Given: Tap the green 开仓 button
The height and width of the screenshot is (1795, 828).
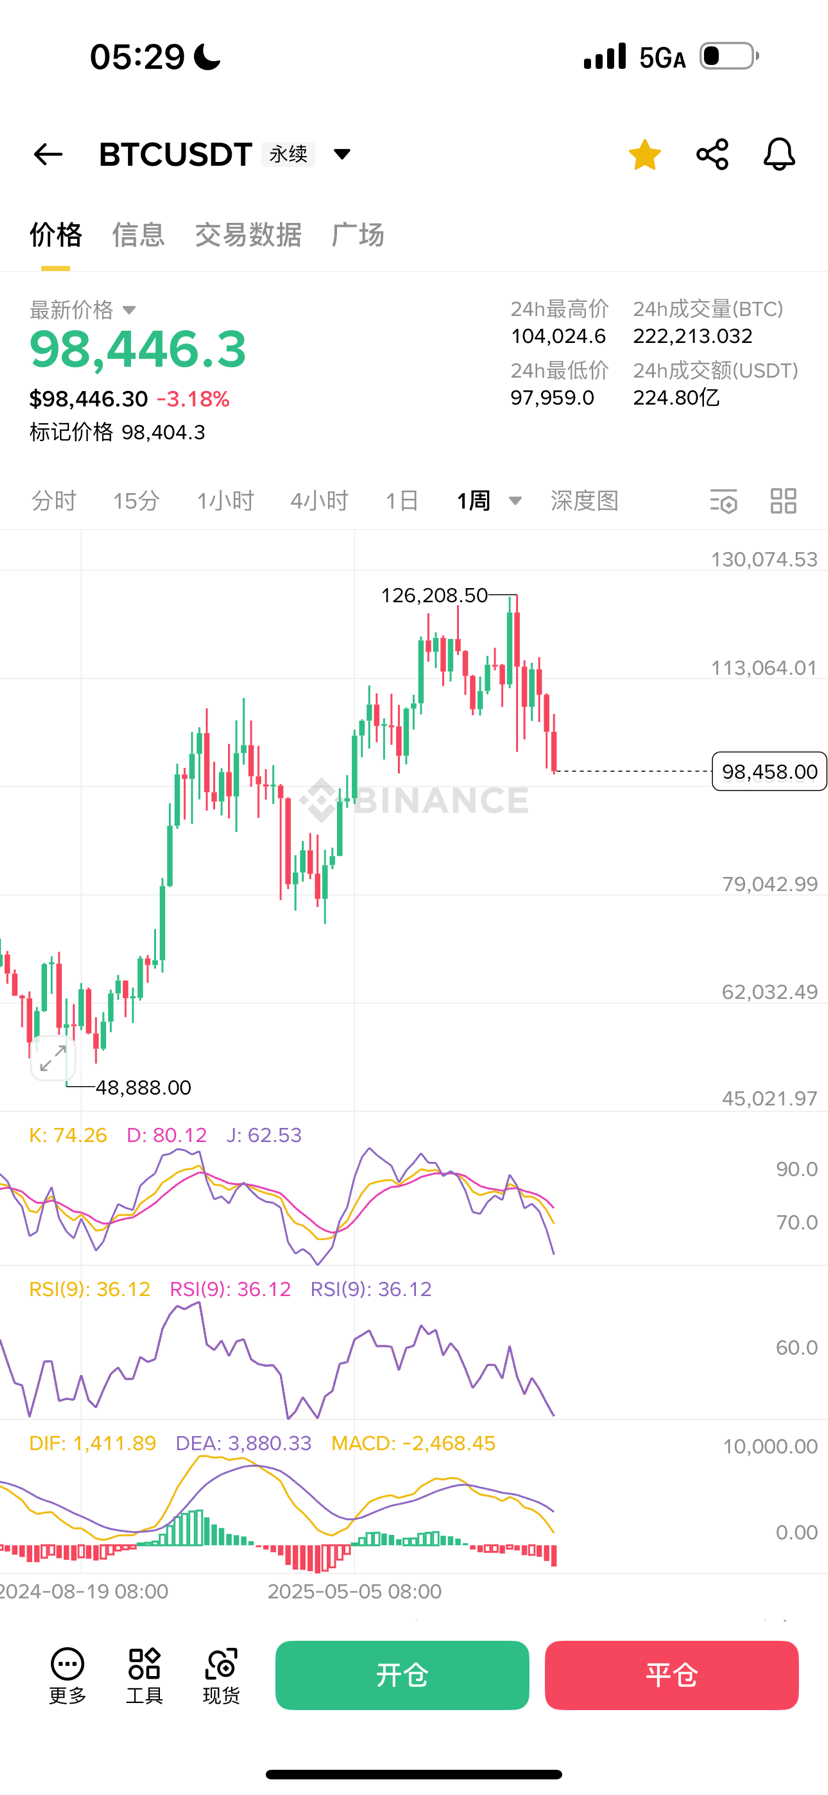Looking at the screenshot, I should click(x=402, y=1675).
